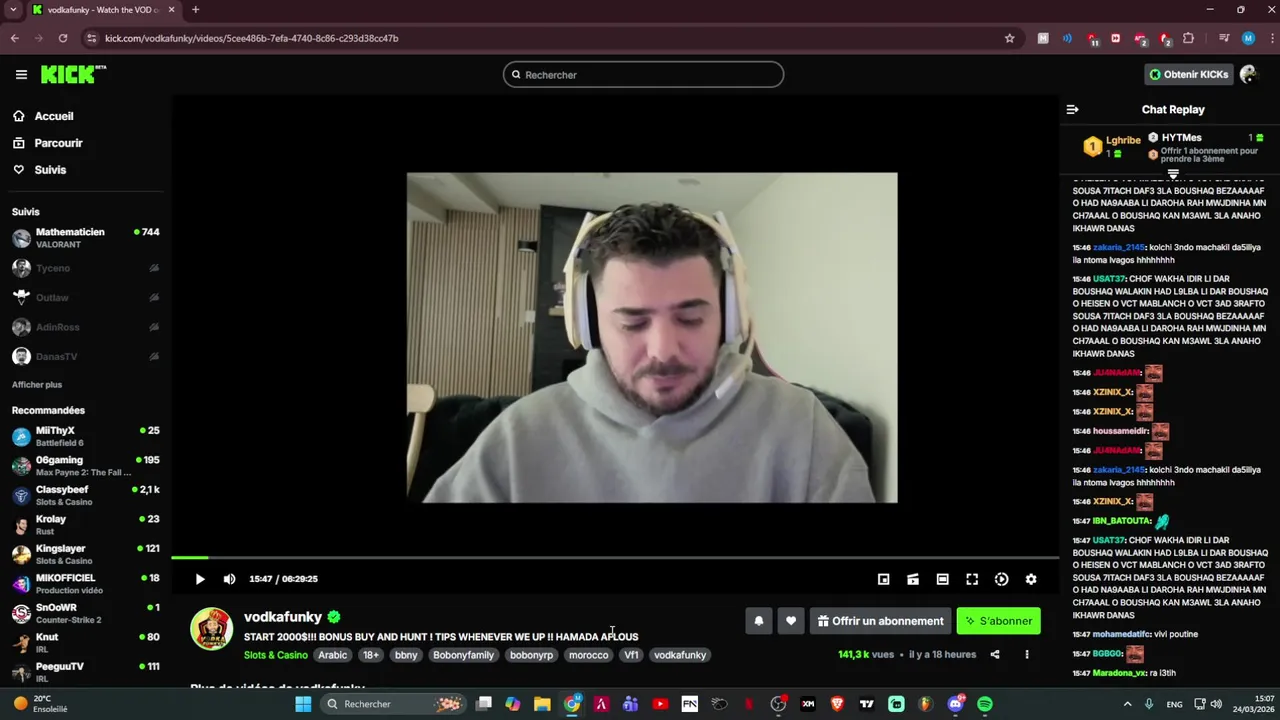1280x720 pixels.
Task: Open Tyceno followed channel
Action: coord(85,268)
